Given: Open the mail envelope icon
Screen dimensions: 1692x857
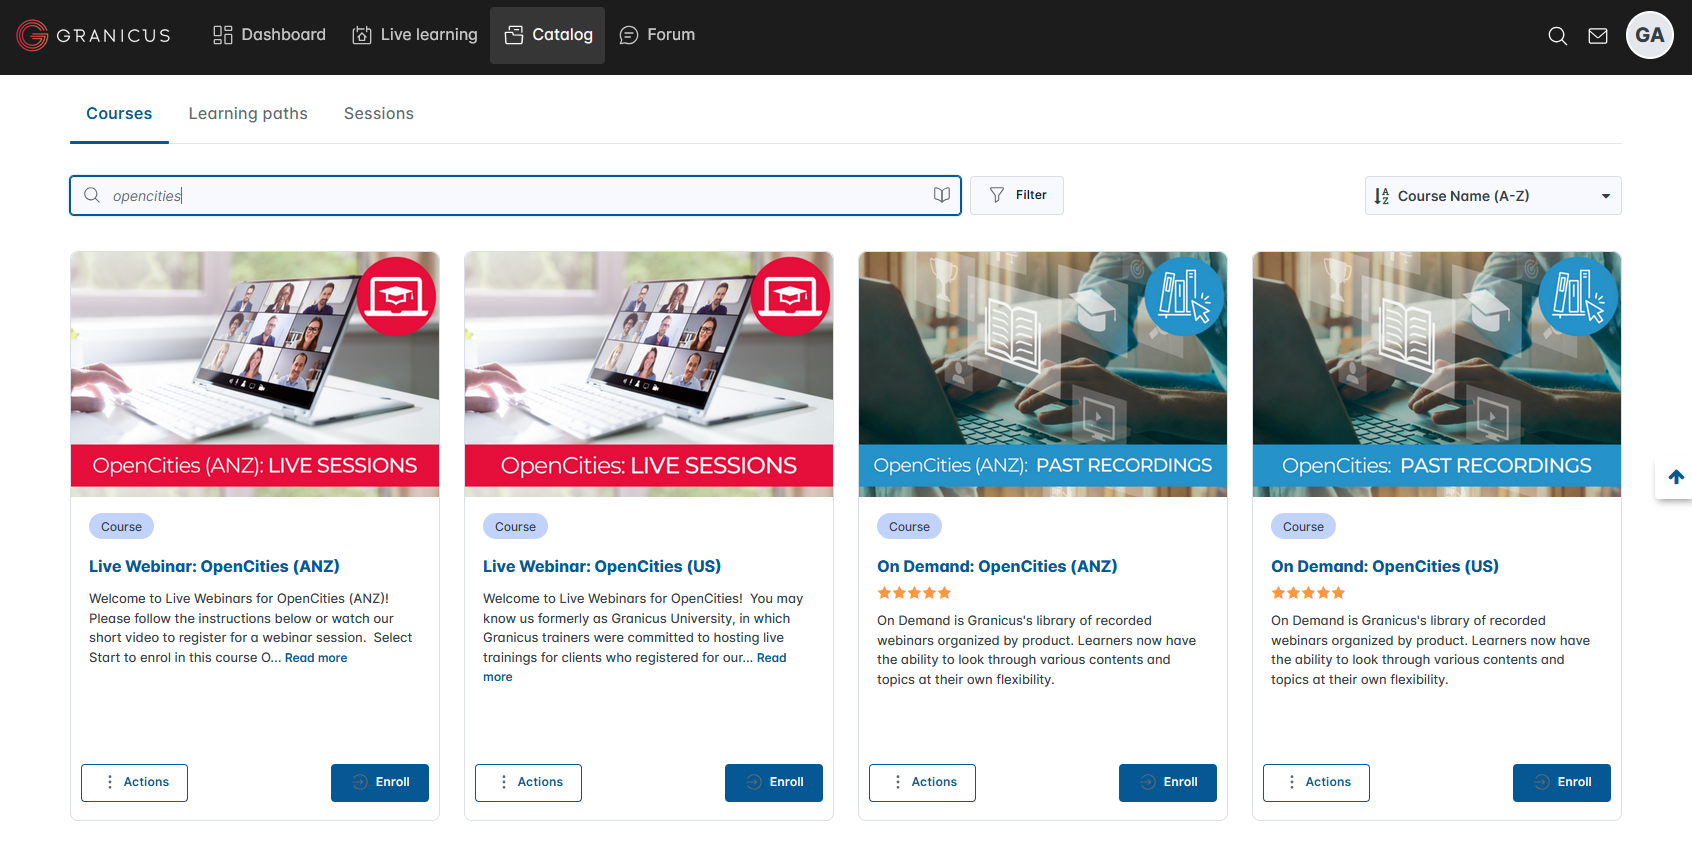Looking at the screenshot, I should tap(1598, 36).
